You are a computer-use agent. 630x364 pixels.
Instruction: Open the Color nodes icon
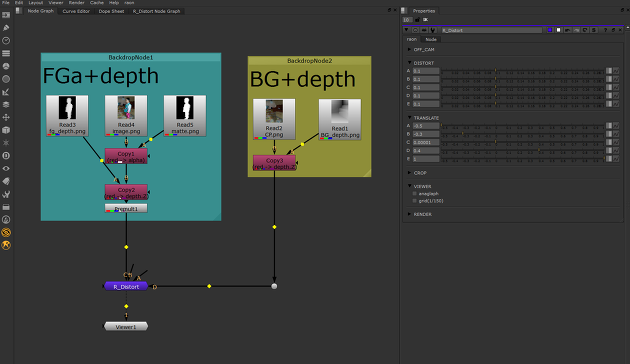[6, 66]
